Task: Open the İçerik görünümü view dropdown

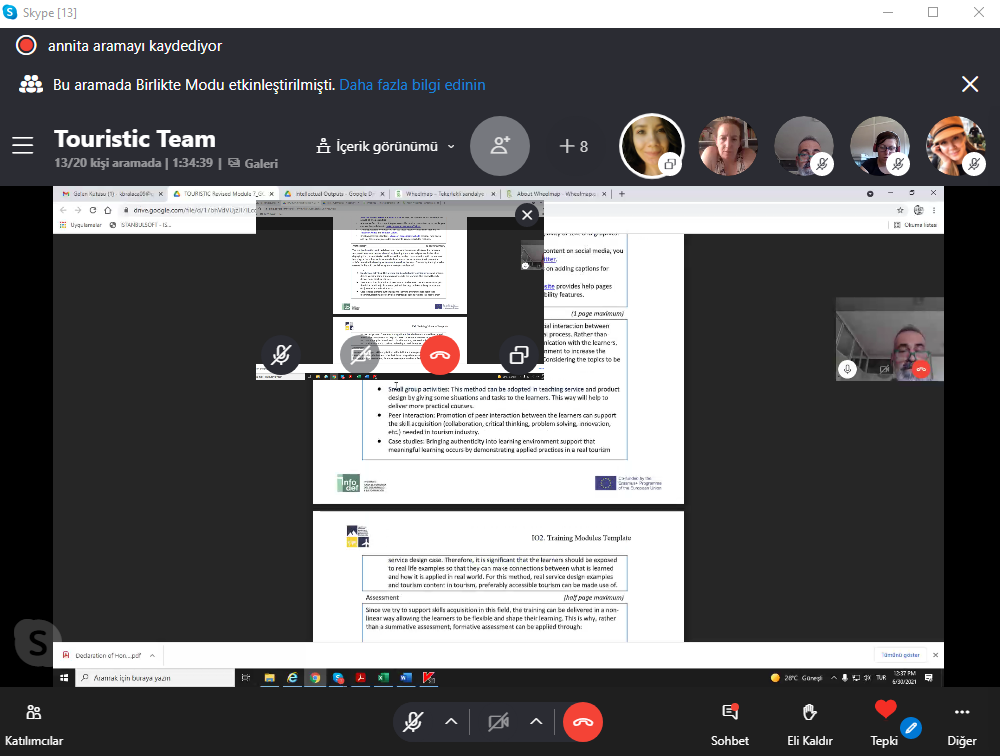Action: 385,146
